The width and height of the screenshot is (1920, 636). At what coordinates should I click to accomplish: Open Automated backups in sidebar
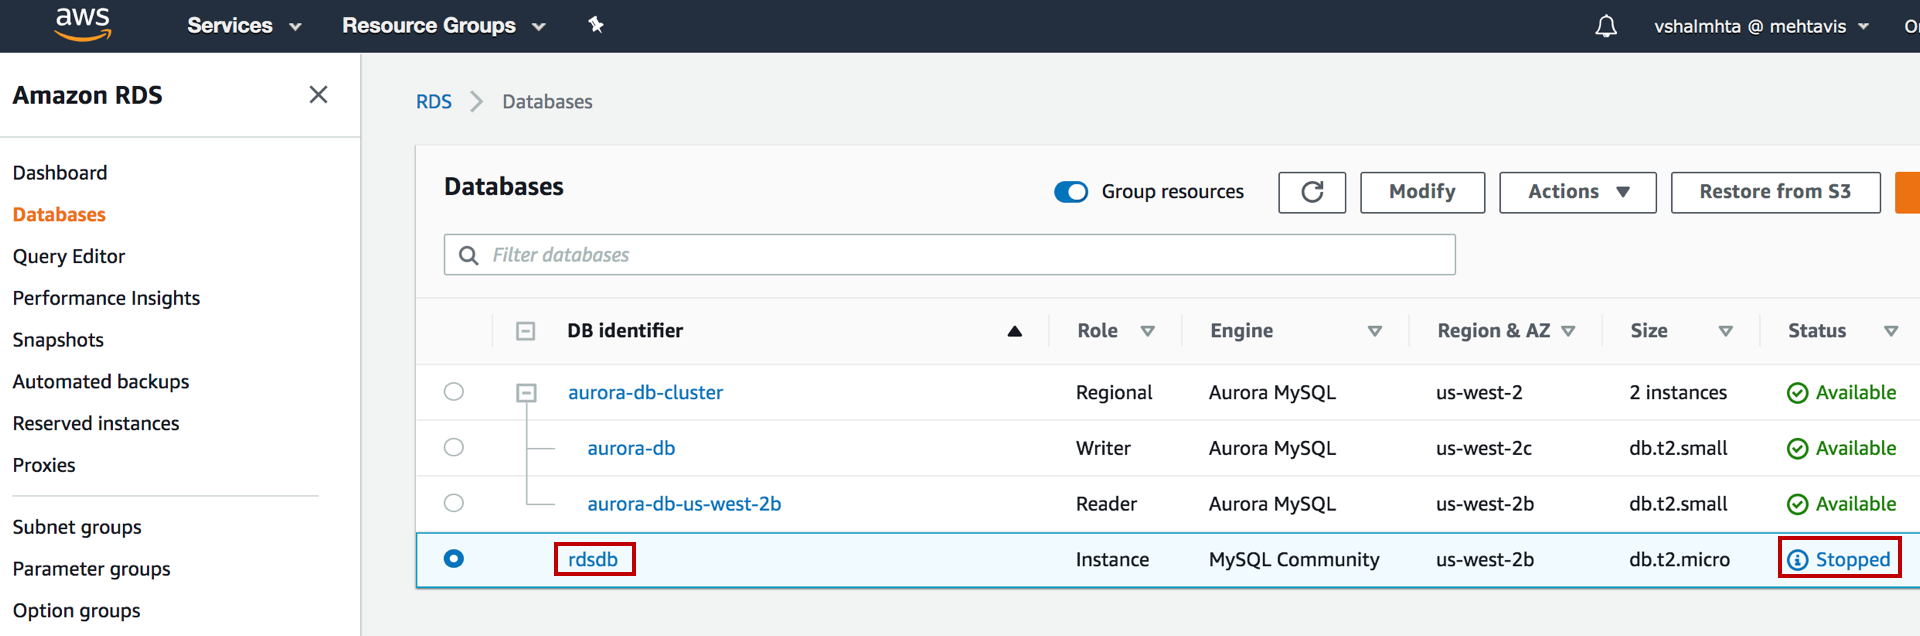coord(101,382)
